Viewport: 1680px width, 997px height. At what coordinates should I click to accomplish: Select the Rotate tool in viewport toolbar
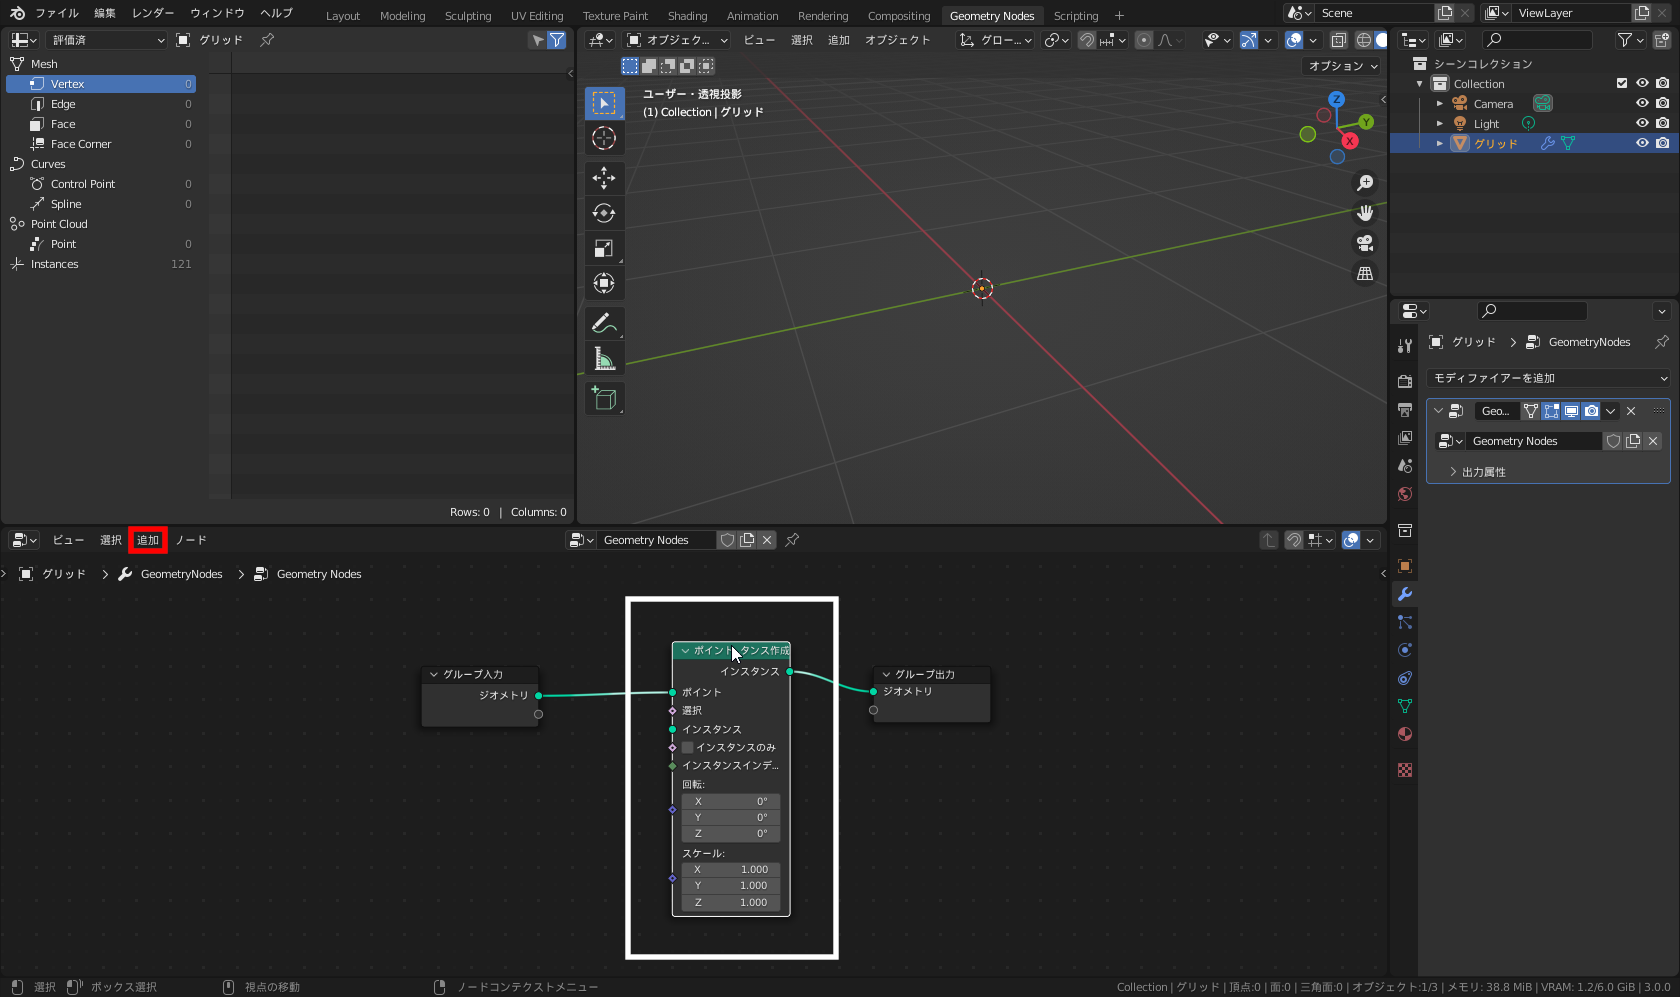(x=604, y=213)
